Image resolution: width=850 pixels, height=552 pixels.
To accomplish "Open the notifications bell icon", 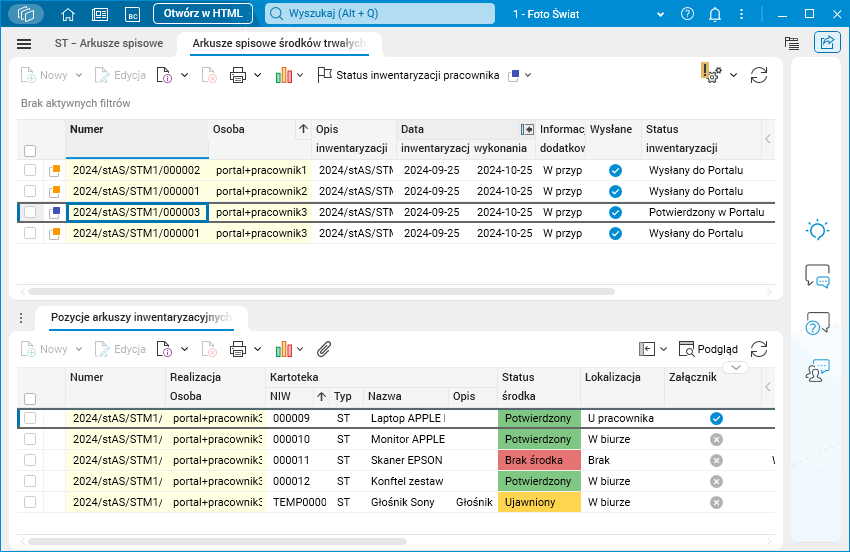I will point(715,14).
